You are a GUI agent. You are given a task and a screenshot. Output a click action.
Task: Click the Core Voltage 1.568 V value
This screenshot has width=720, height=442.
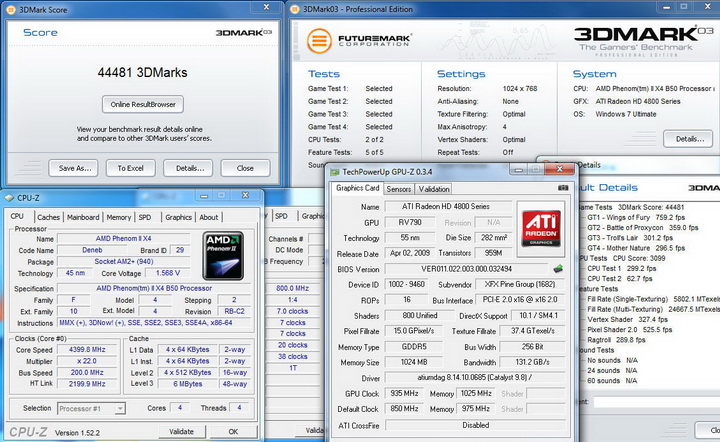168,273
